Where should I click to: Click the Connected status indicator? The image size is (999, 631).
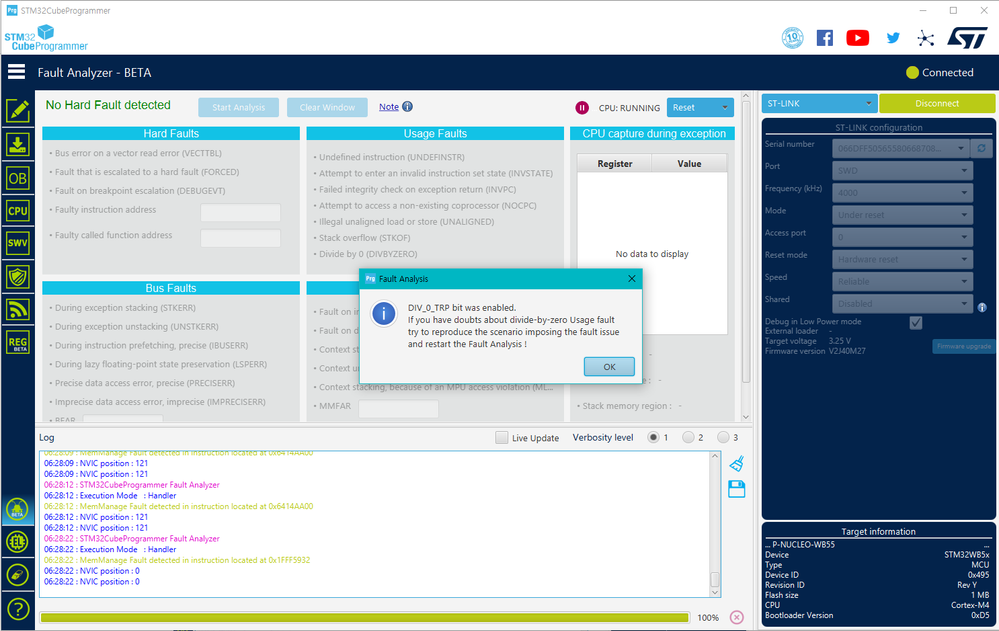pos(940,73)
